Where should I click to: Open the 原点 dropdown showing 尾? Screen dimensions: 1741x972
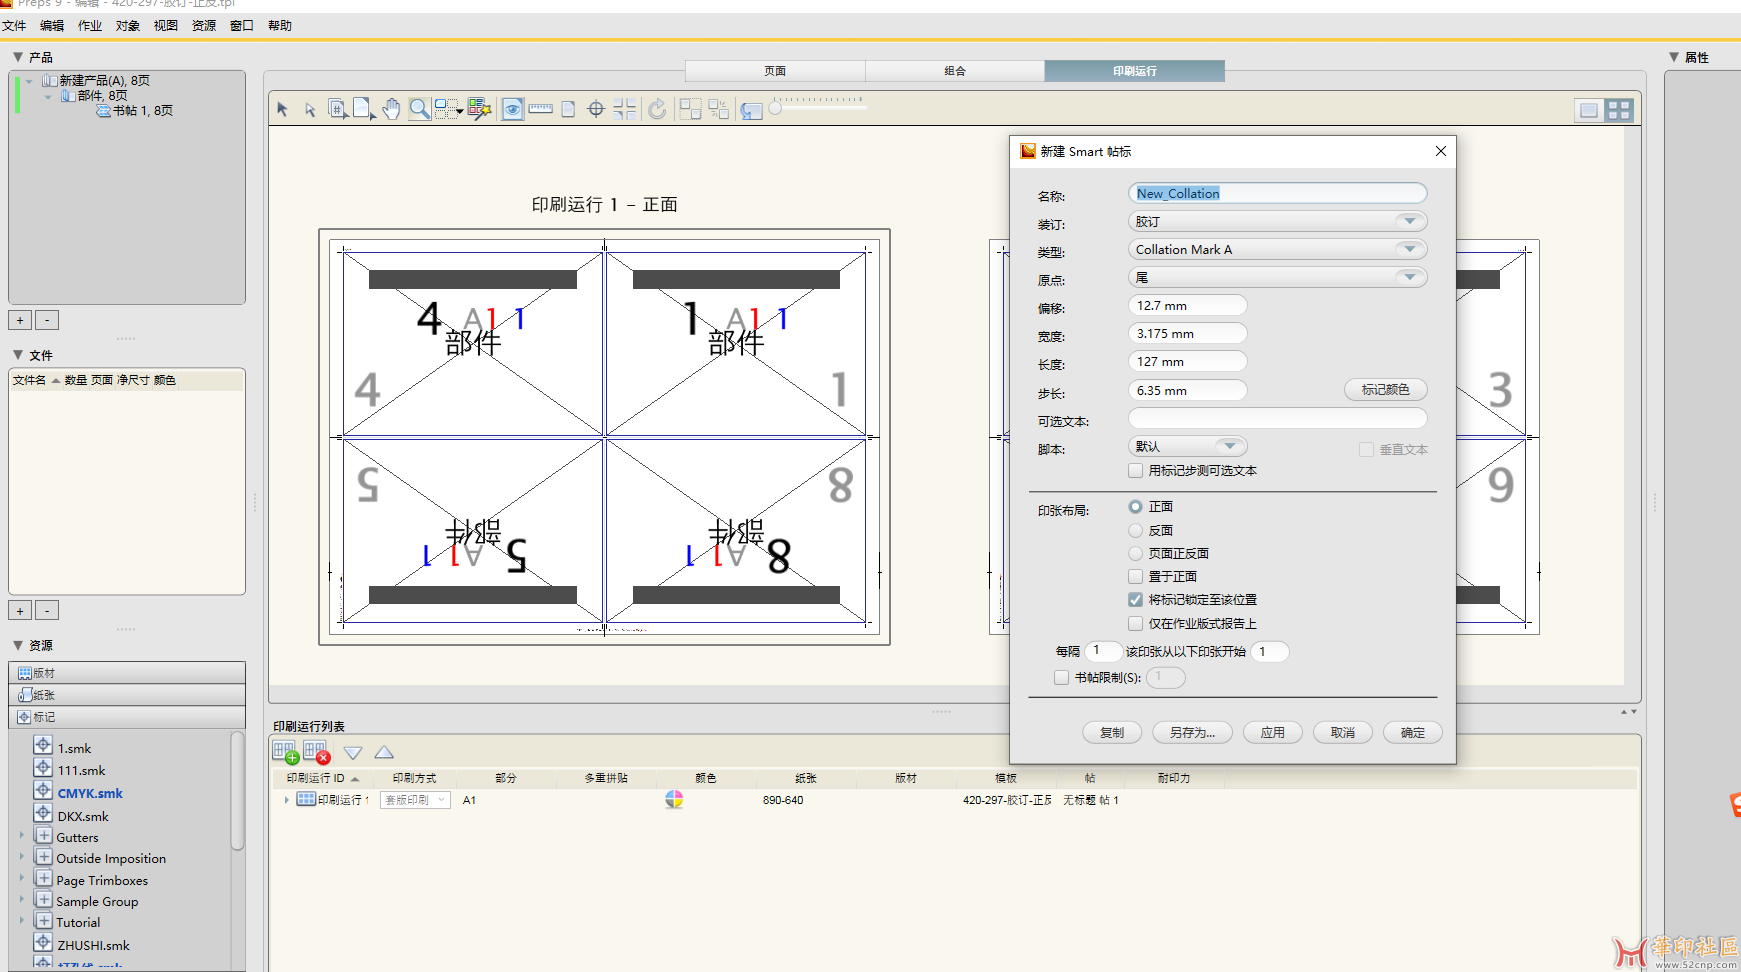1277,277
